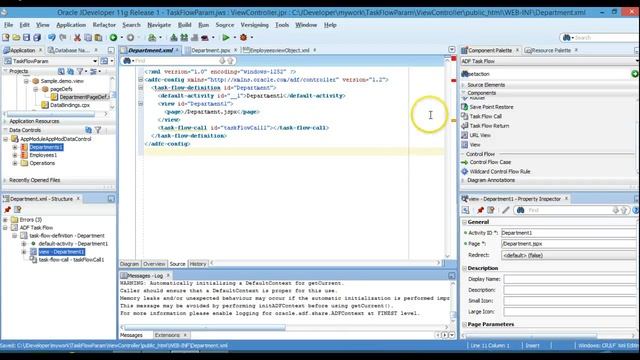Click the green go arrow in palette search

[635, 74]
